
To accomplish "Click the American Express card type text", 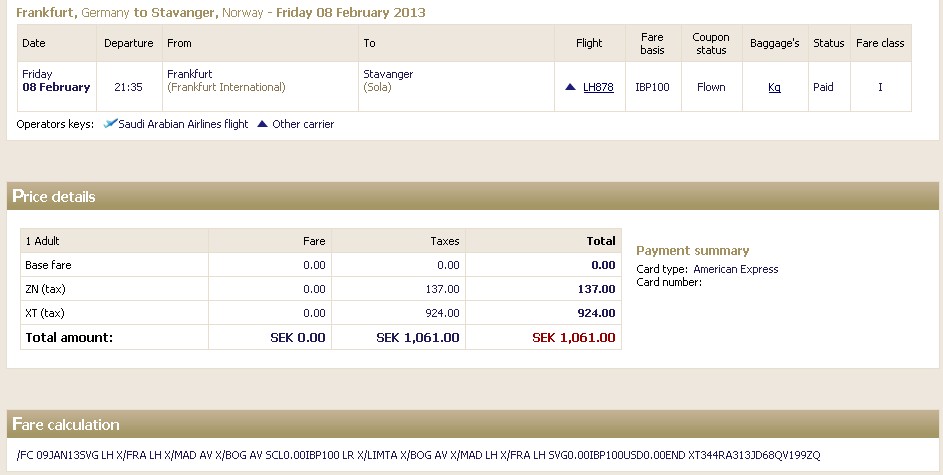I will pyautogui.click(x=735, y=269).
